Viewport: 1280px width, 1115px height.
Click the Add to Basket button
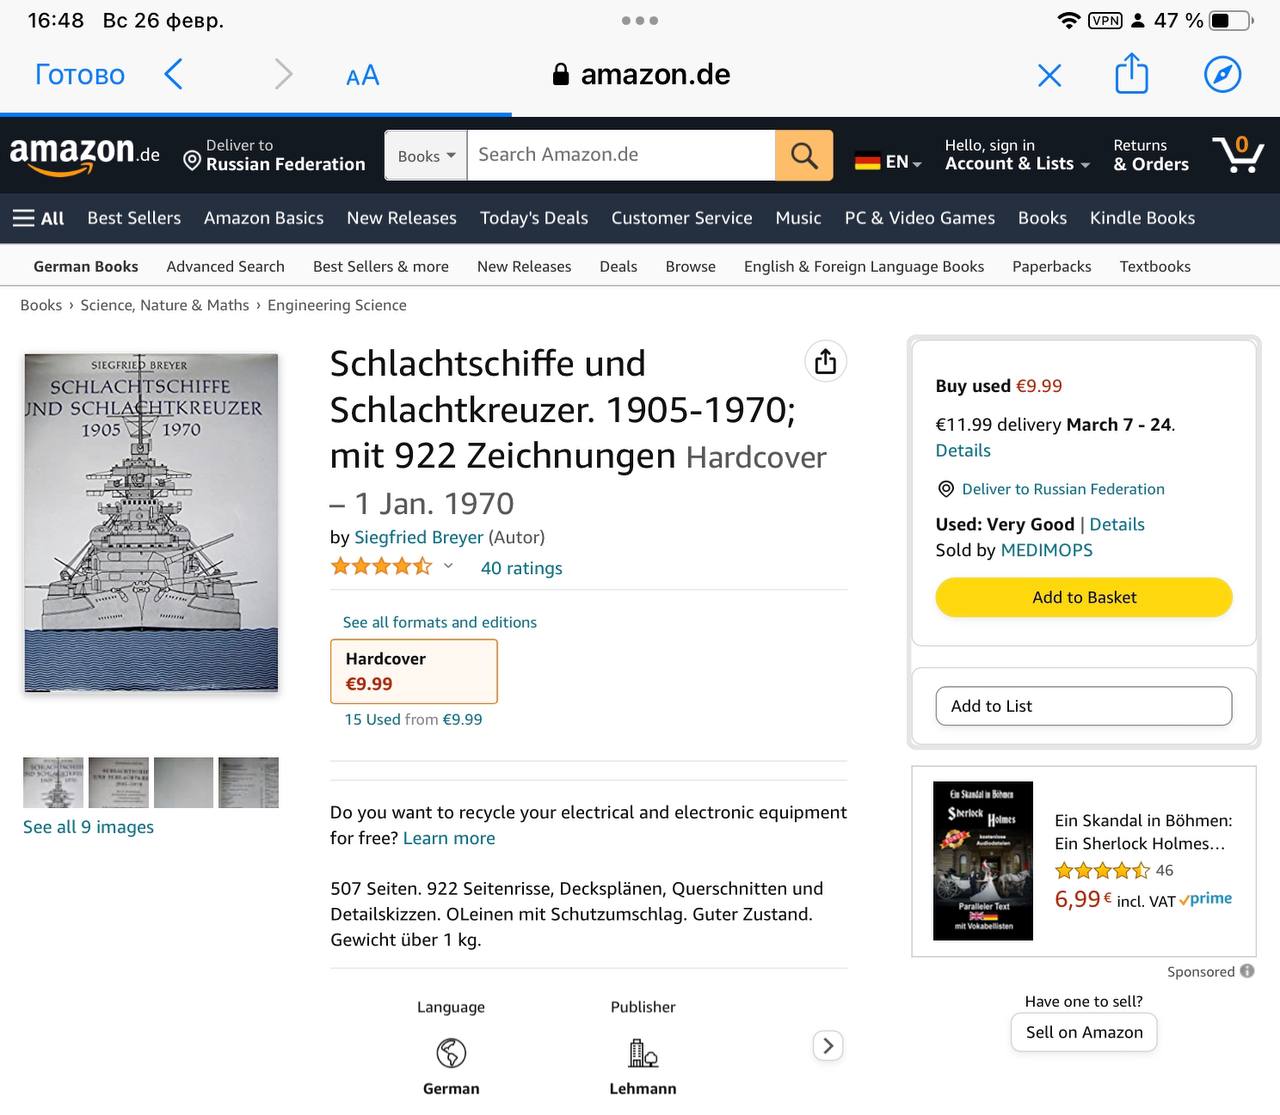(1084, 597)
